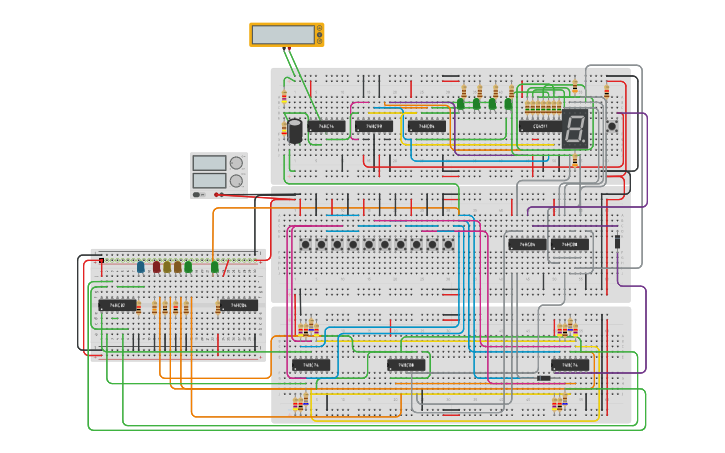Click the bench power supply unit

pos(218,173)
